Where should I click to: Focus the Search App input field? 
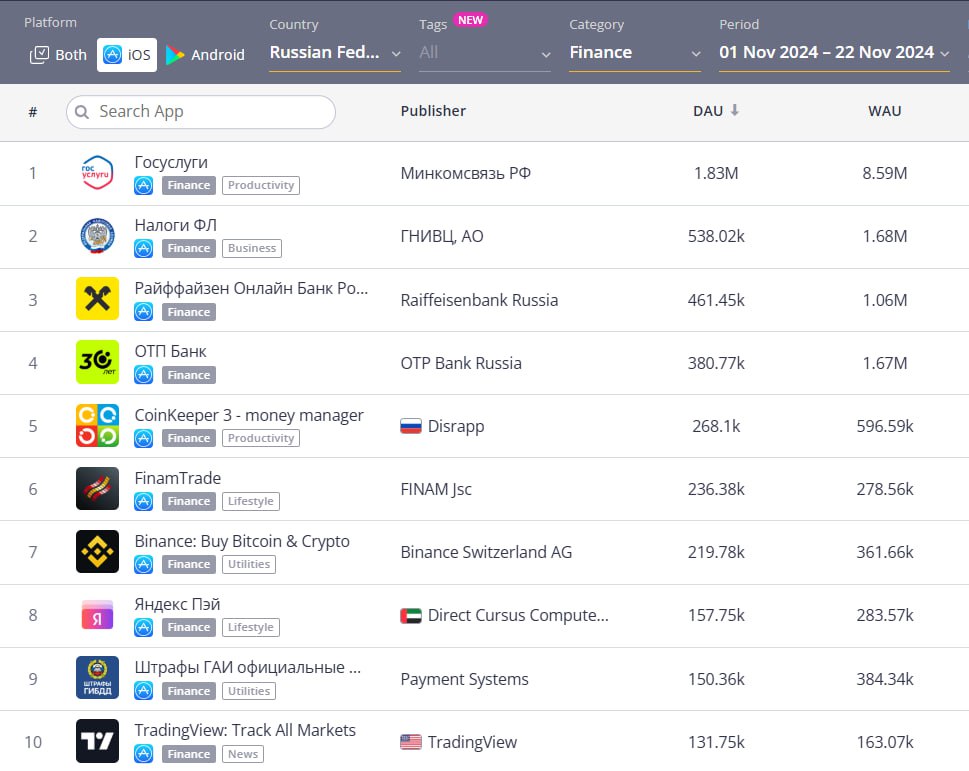pyautogui.click(x=201, y=112)
